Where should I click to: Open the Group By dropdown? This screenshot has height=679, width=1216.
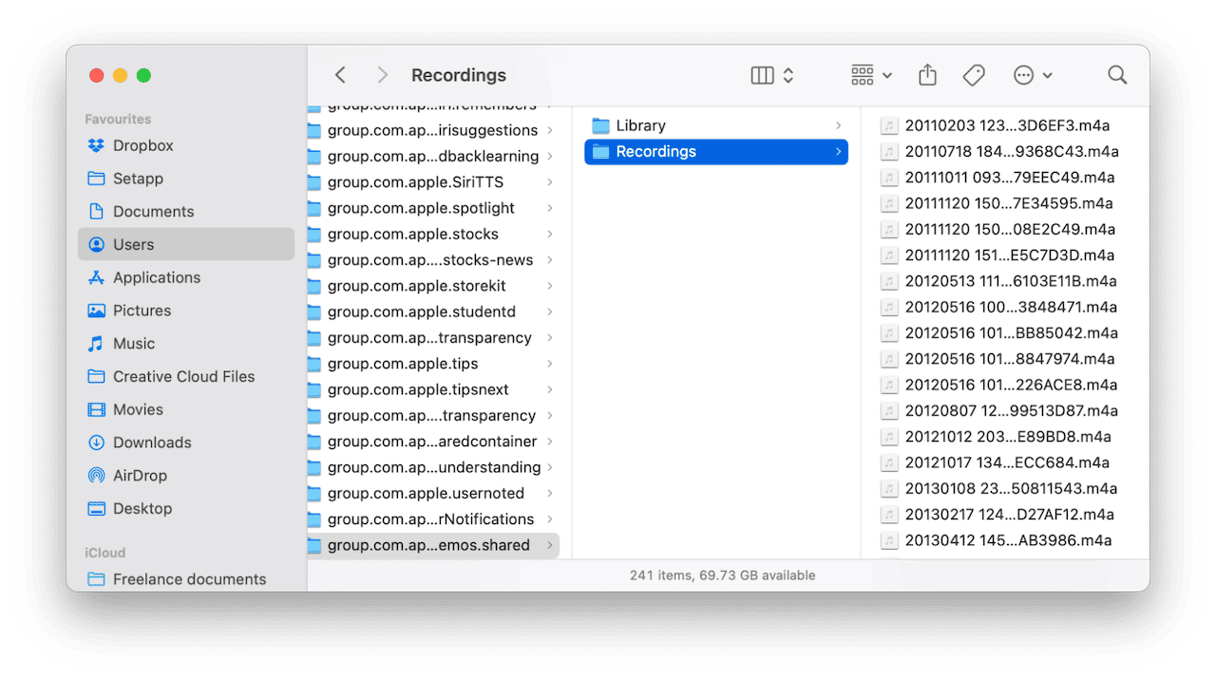click(x=871, y=75)
